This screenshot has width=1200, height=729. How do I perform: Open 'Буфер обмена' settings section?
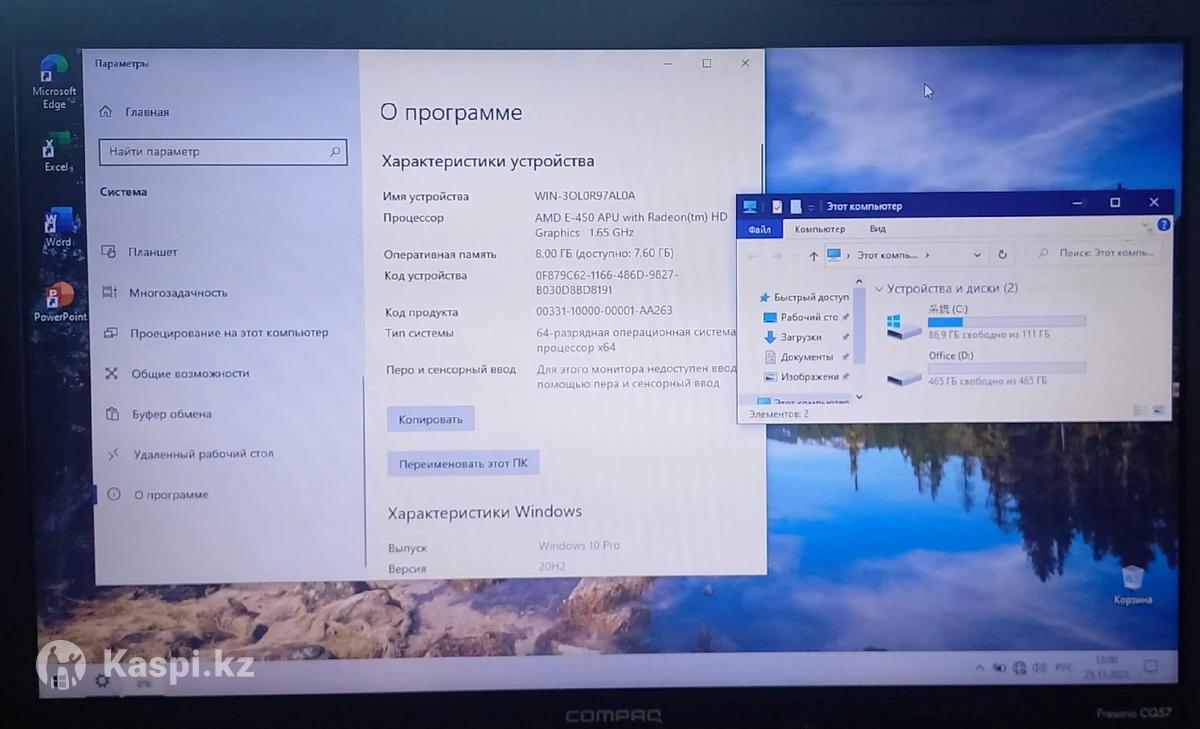(x=171, y=414)
